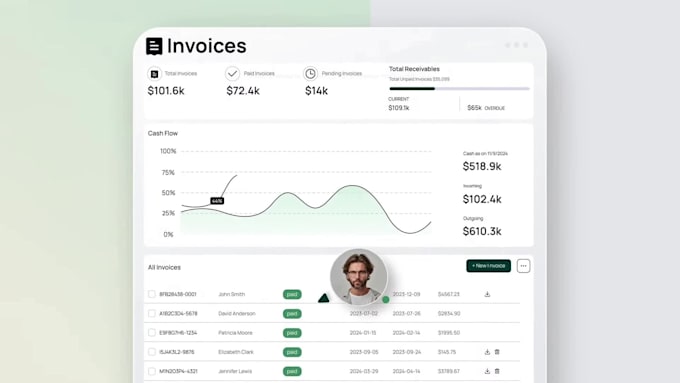Click the $65k overdue amount
Screen dimensions: 680x383
point(474,108)
